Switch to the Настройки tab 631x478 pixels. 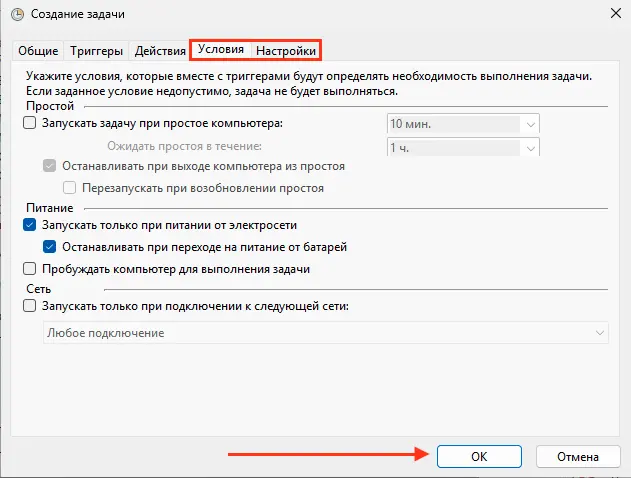tap(286, 50)
